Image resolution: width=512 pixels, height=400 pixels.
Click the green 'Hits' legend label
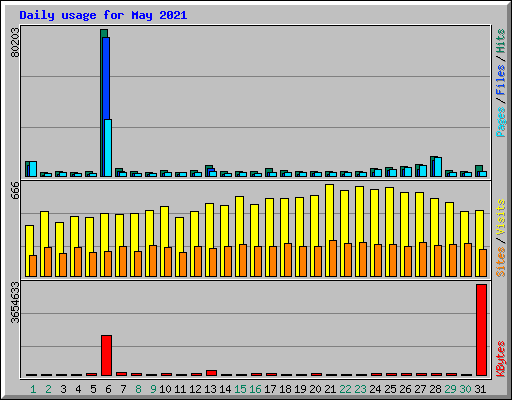tap(501, 41)
